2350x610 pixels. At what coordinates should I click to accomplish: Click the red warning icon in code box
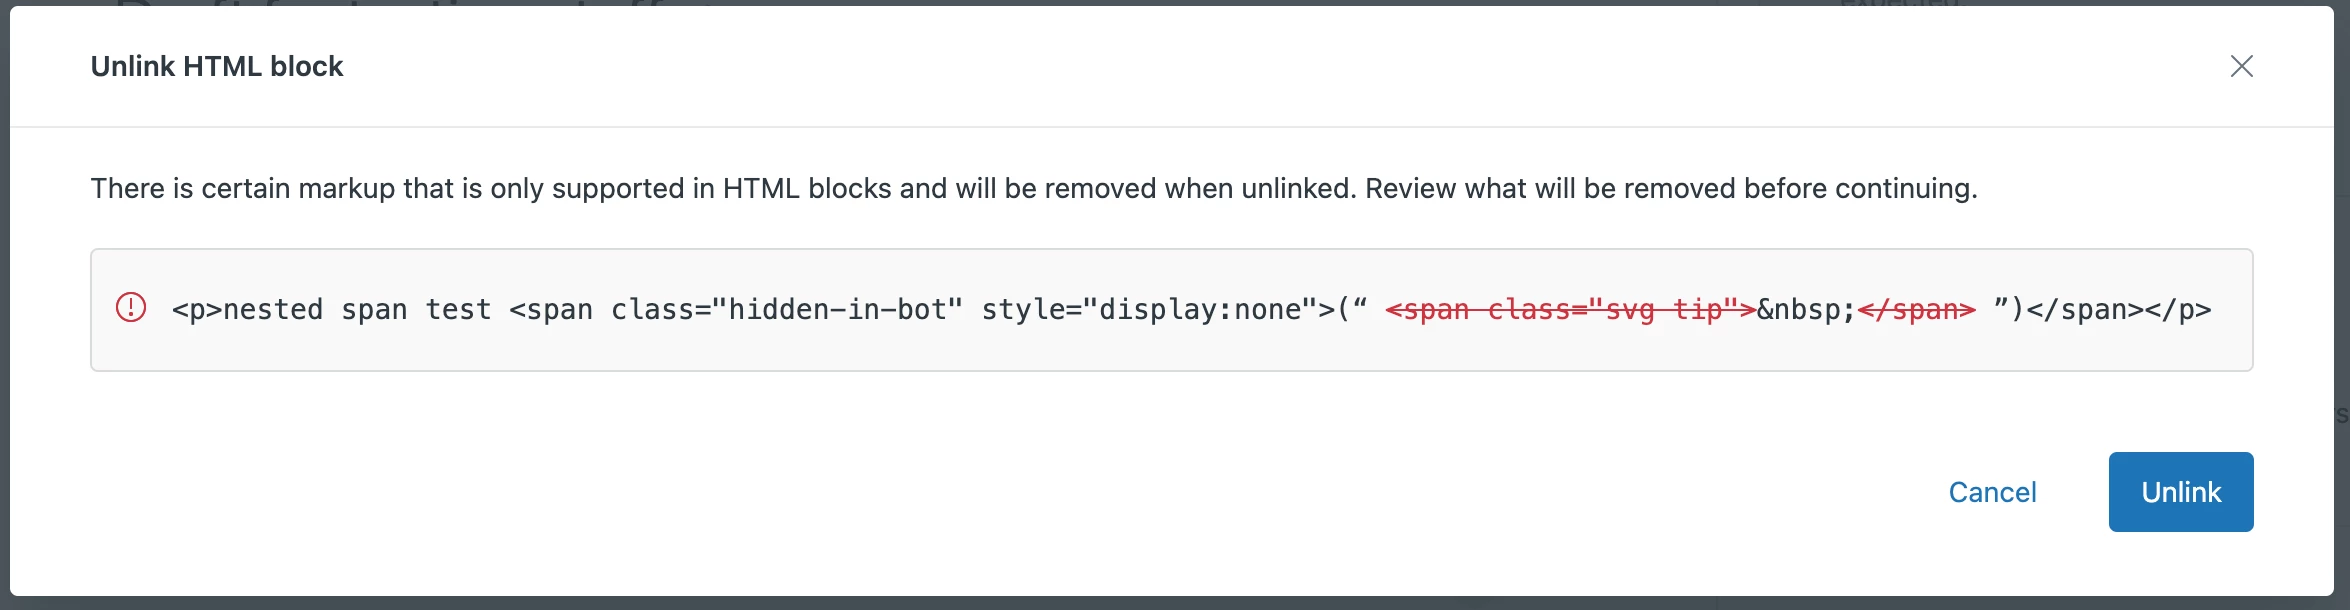click(131, 308)
